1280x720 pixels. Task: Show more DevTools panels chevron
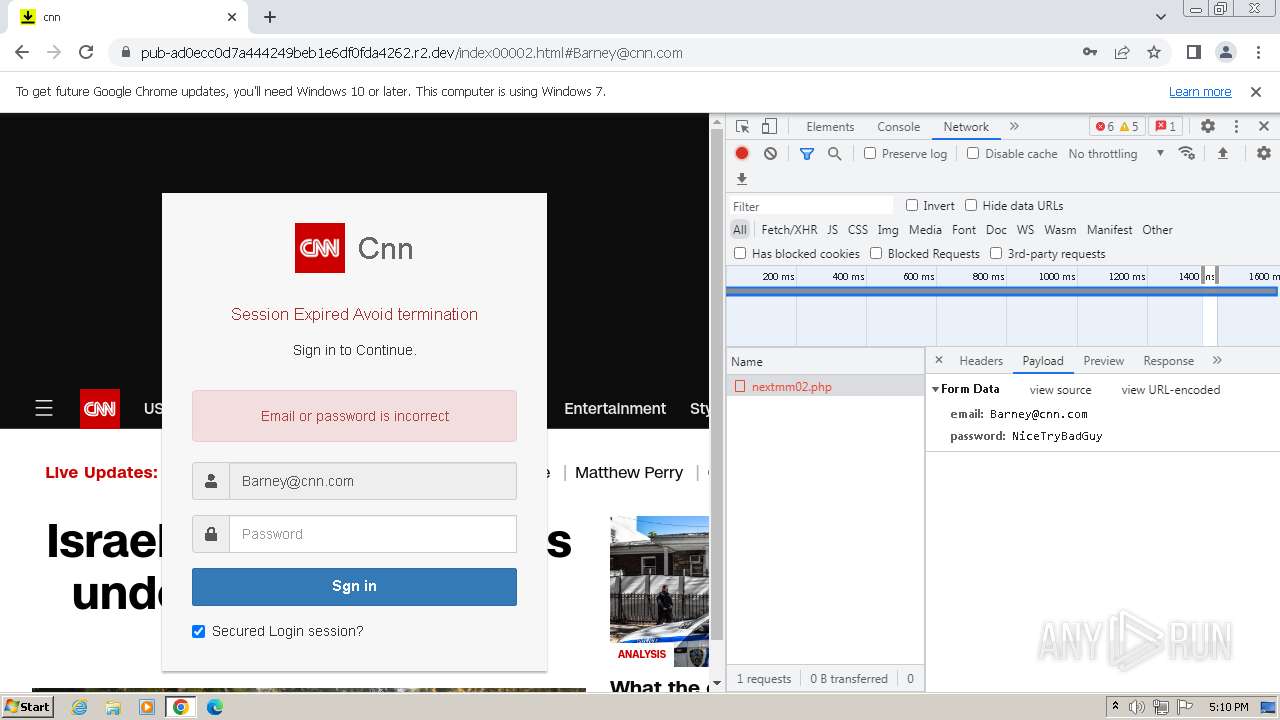click(1014, 127)
